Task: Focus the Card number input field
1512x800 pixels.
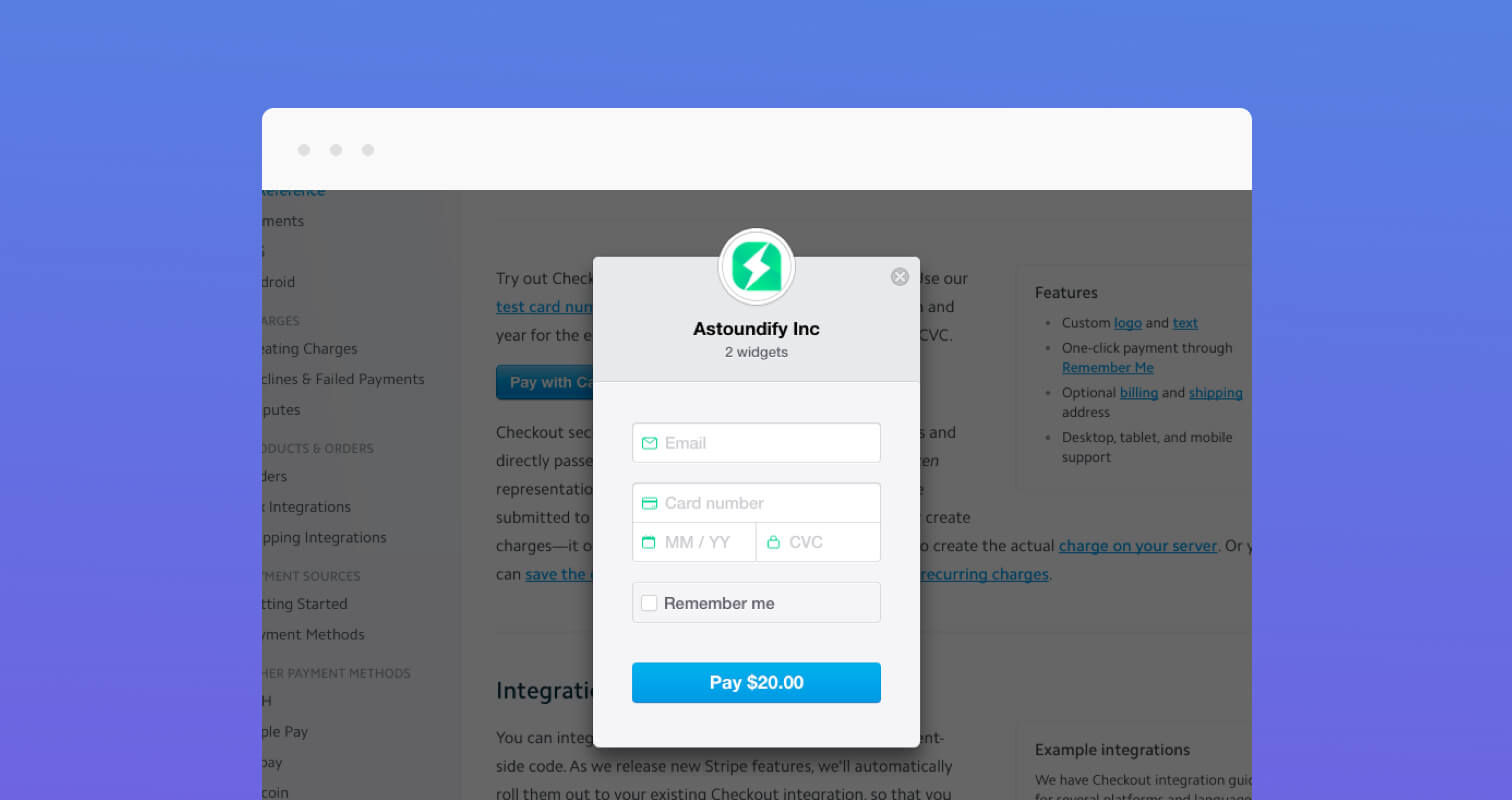Action: pos(756,503)
